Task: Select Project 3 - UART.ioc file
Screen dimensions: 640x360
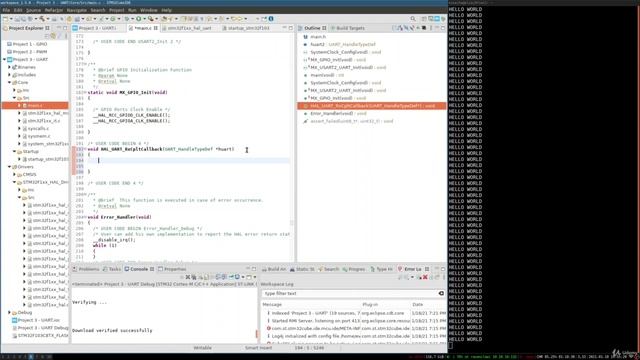Action: (x=39, y=320)
